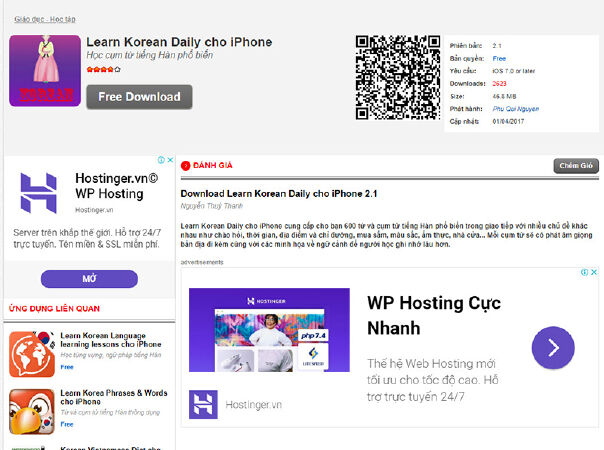The height and width of the screenshot is (450, 604).
Task: Open Learn Korea Phrases & Words cho iPhone
Action: (114, 397)
